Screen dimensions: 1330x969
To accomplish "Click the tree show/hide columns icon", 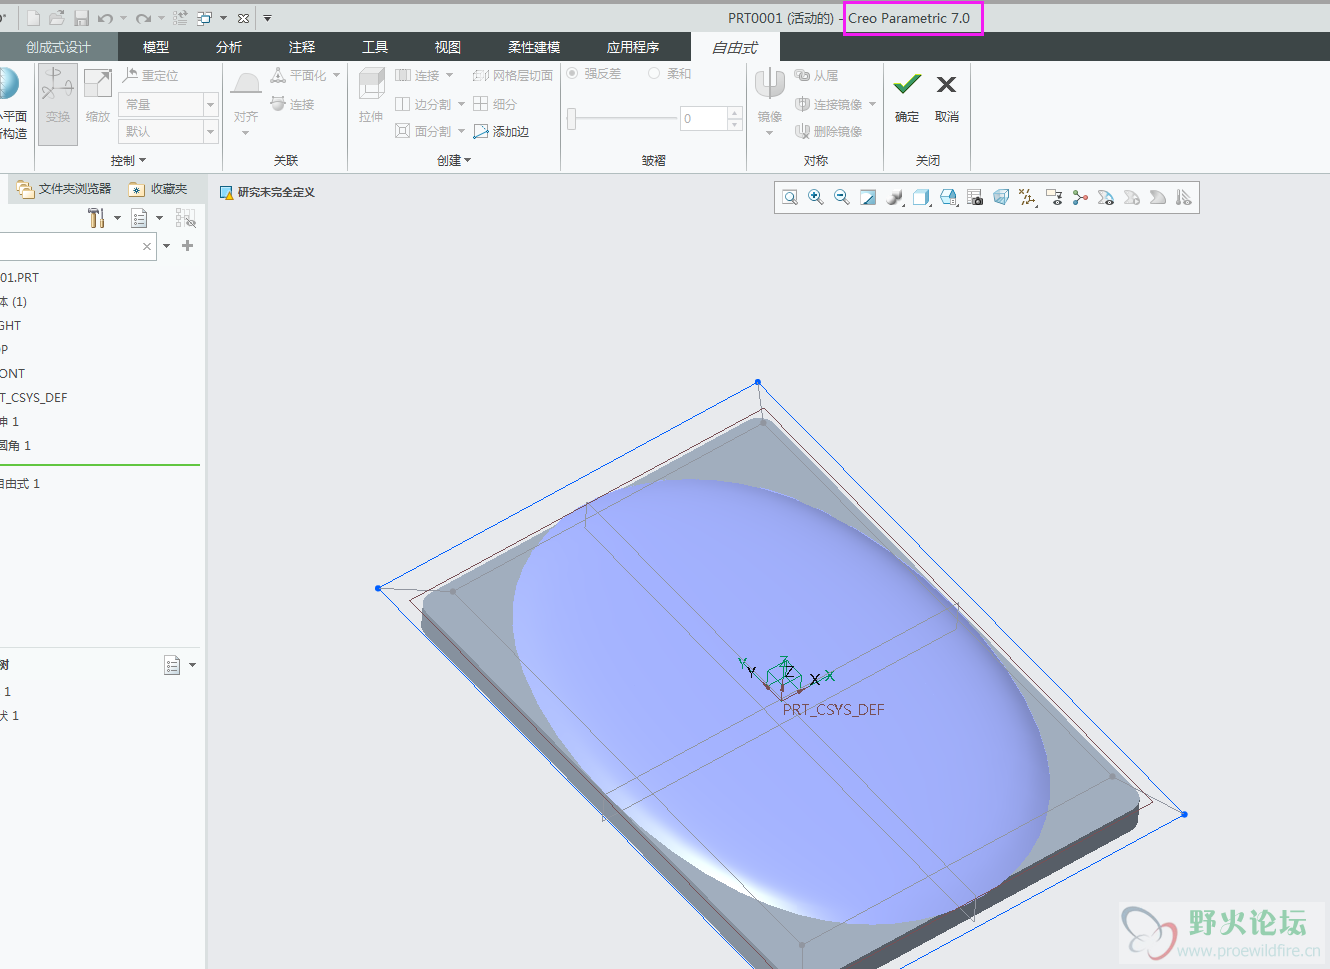I will coord(185,218).
